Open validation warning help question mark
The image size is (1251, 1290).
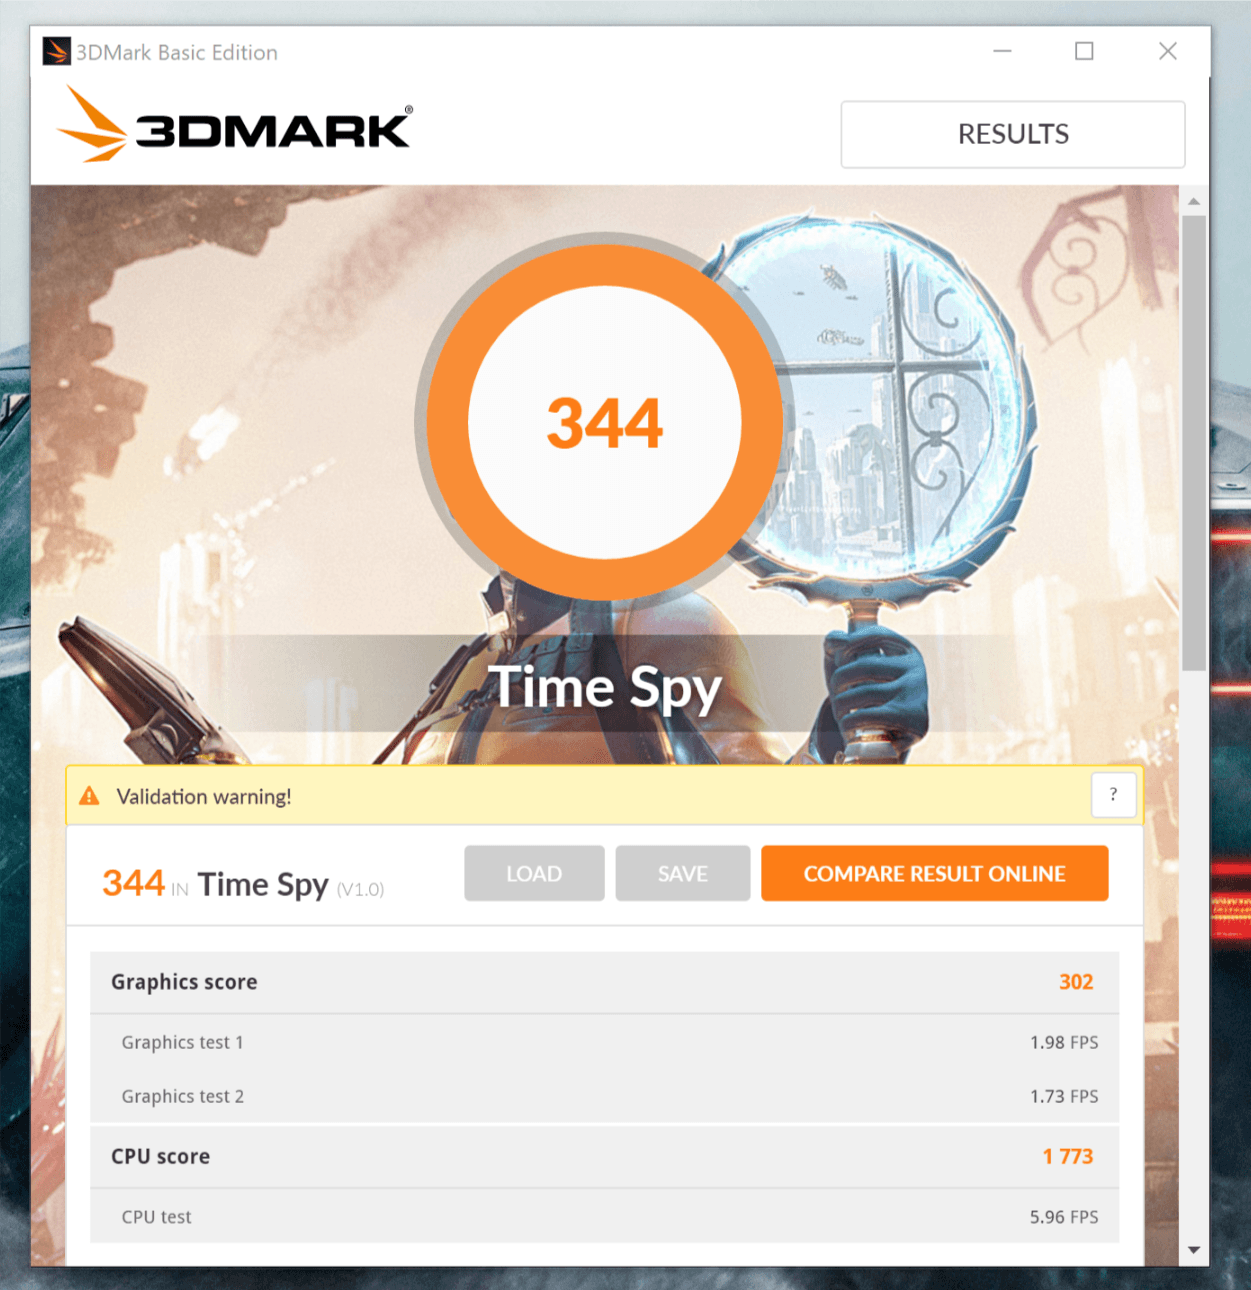click(x=1113, y=795)
